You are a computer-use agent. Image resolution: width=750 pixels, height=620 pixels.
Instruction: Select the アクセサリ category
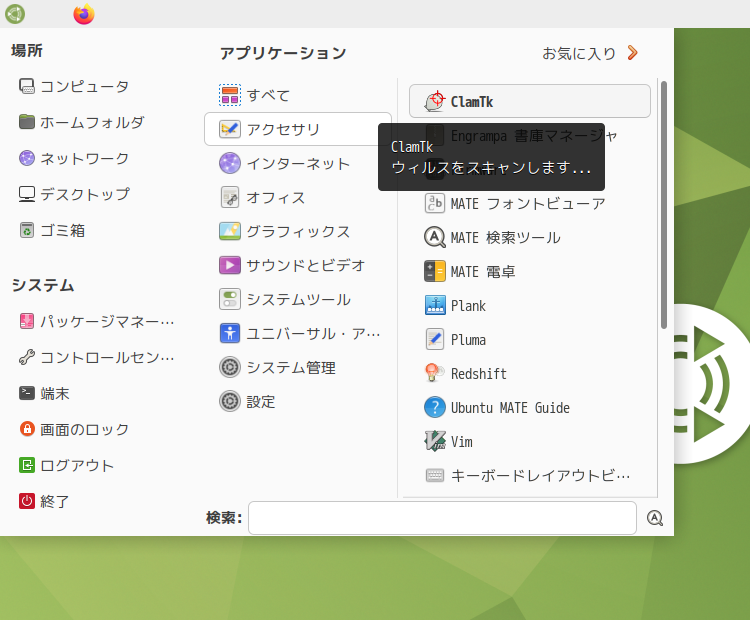pyautogui.click(x=298, y=129)
